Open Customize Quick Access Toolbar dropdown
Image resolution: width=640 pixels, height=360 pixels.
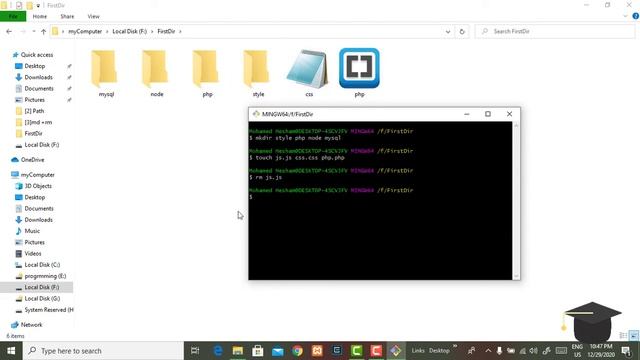click(38, 5)
